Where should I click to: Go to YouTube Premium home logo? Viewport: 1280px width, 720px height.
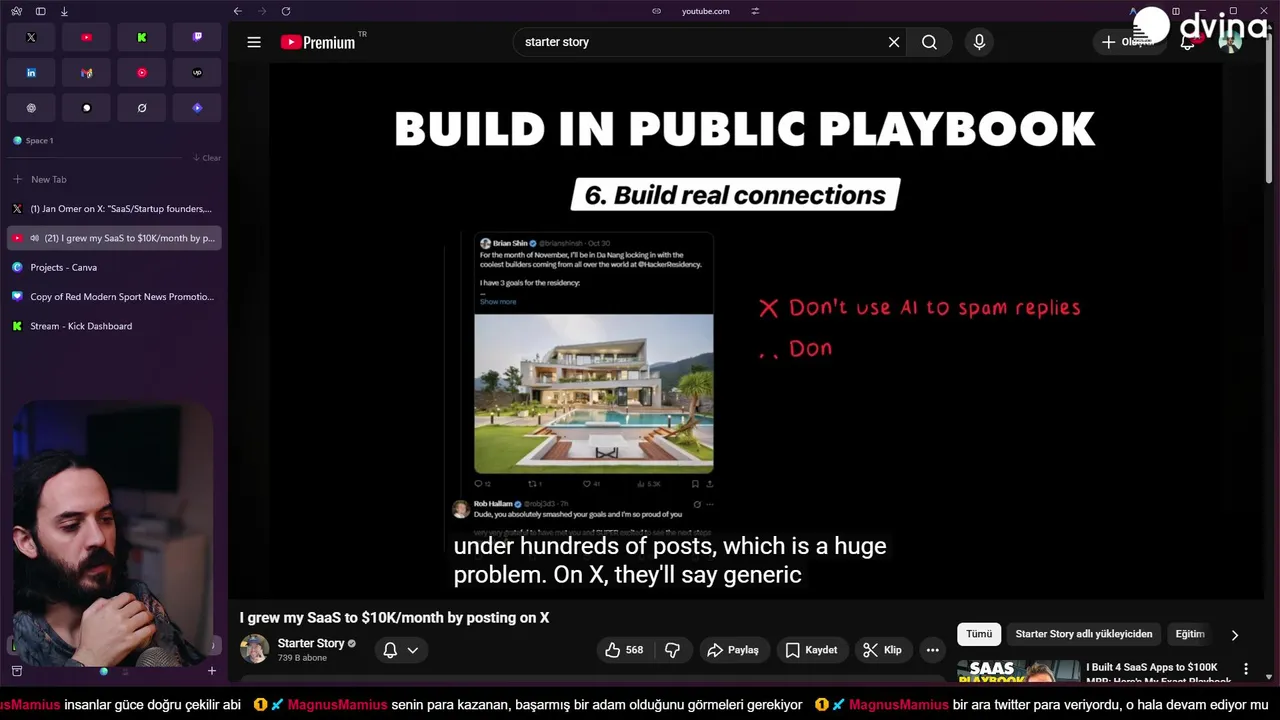click(x=318, y=42)
